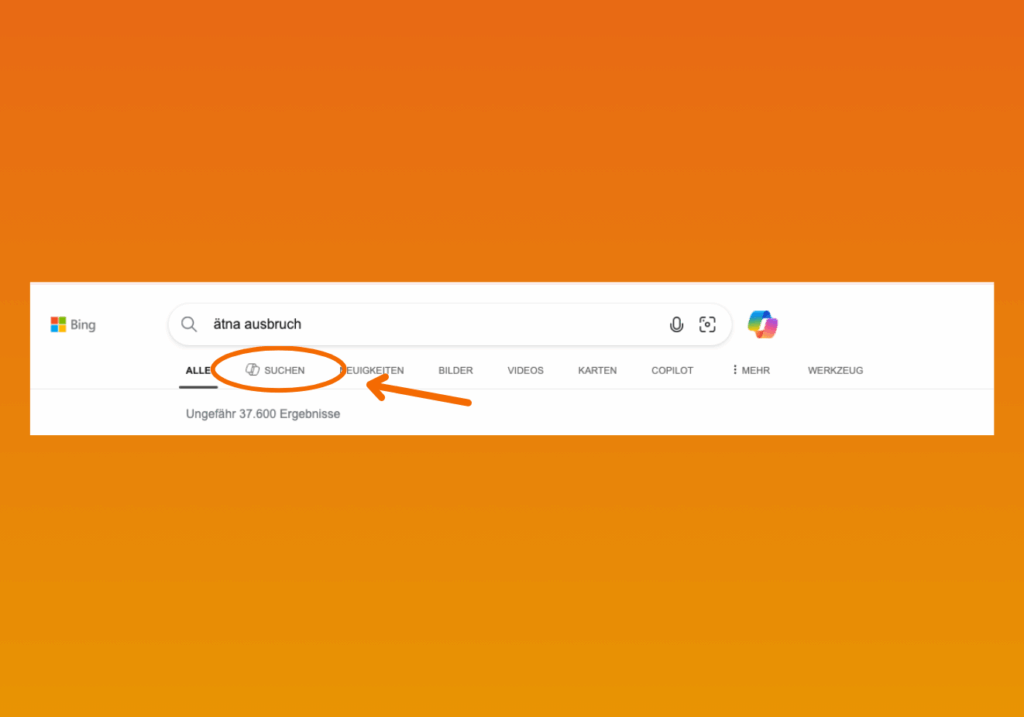
Task: Click the Copilot icon beside SUCHEN
Action: point(252,370)
